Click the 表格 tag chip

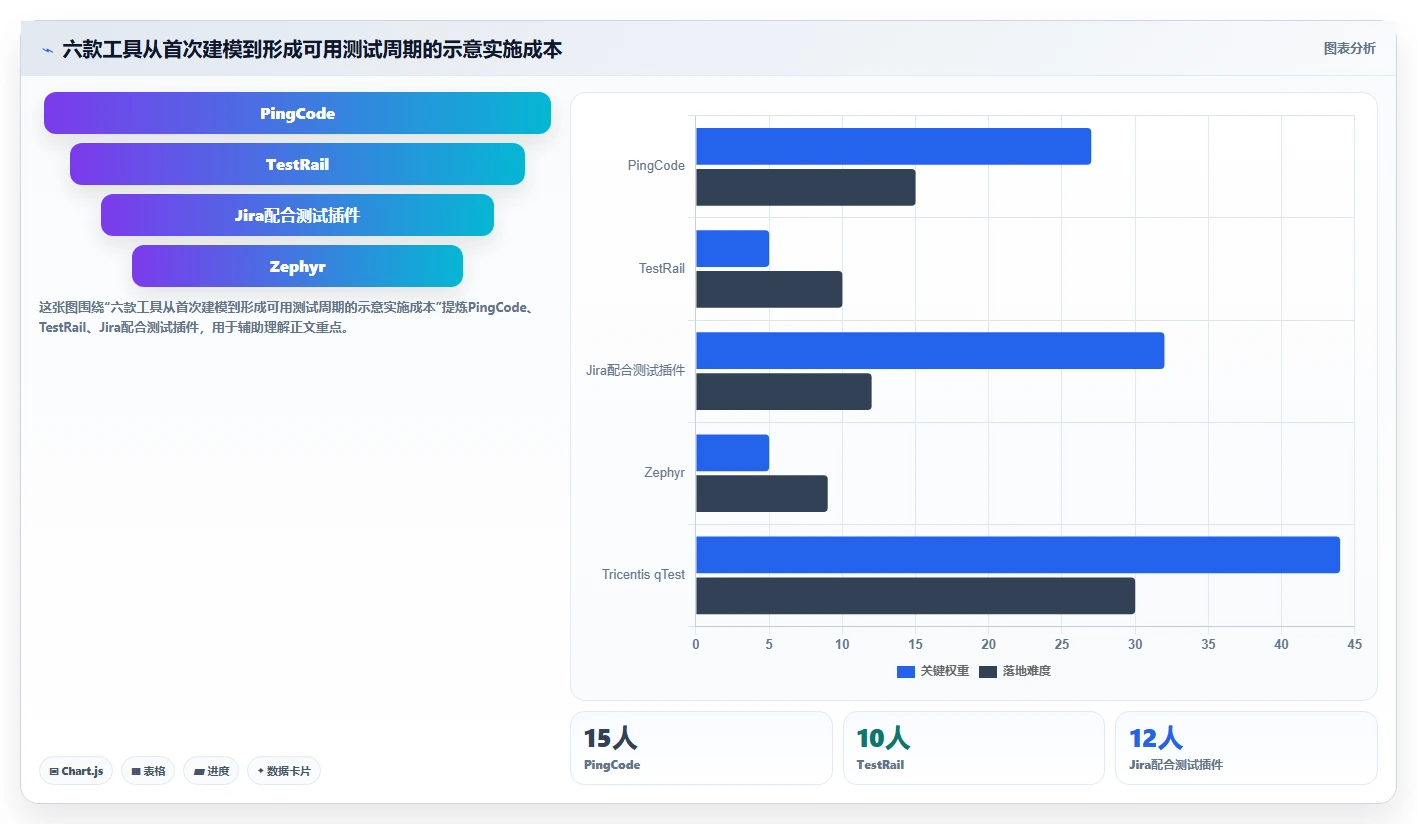(x=148, y=771)
